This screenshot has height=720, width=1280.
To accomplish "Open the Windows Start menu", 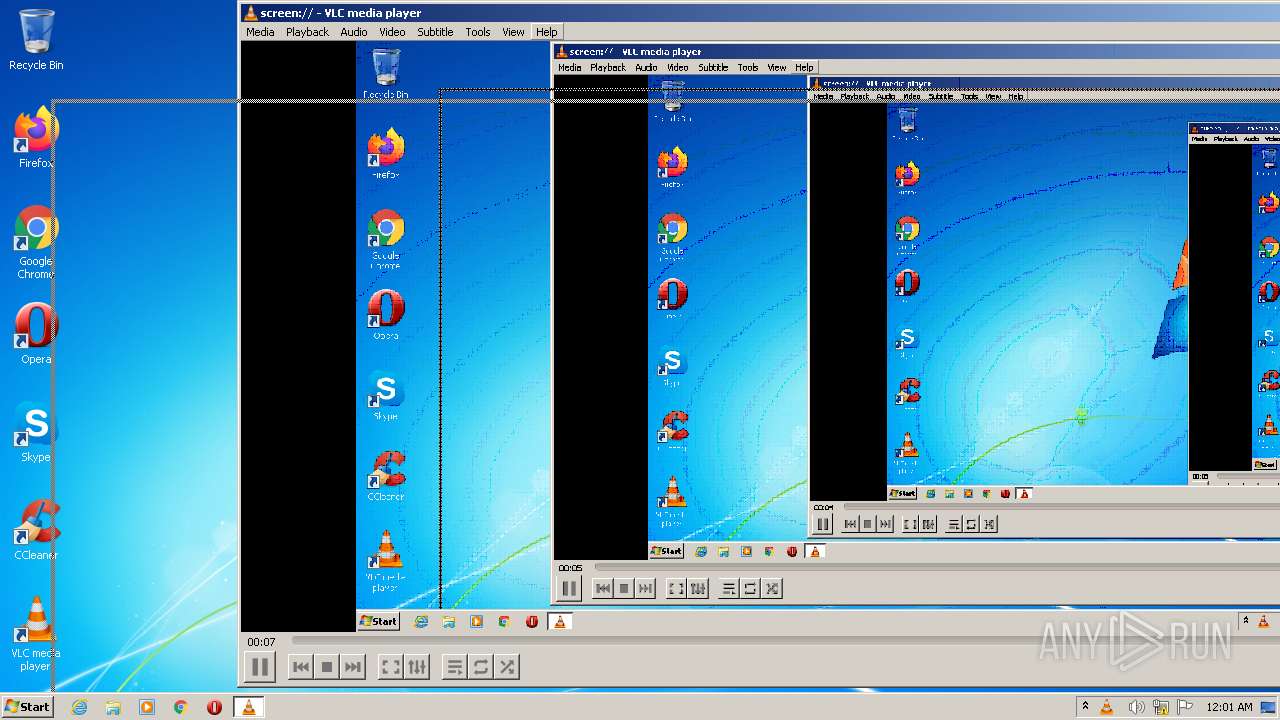I will tap(27, 706).
